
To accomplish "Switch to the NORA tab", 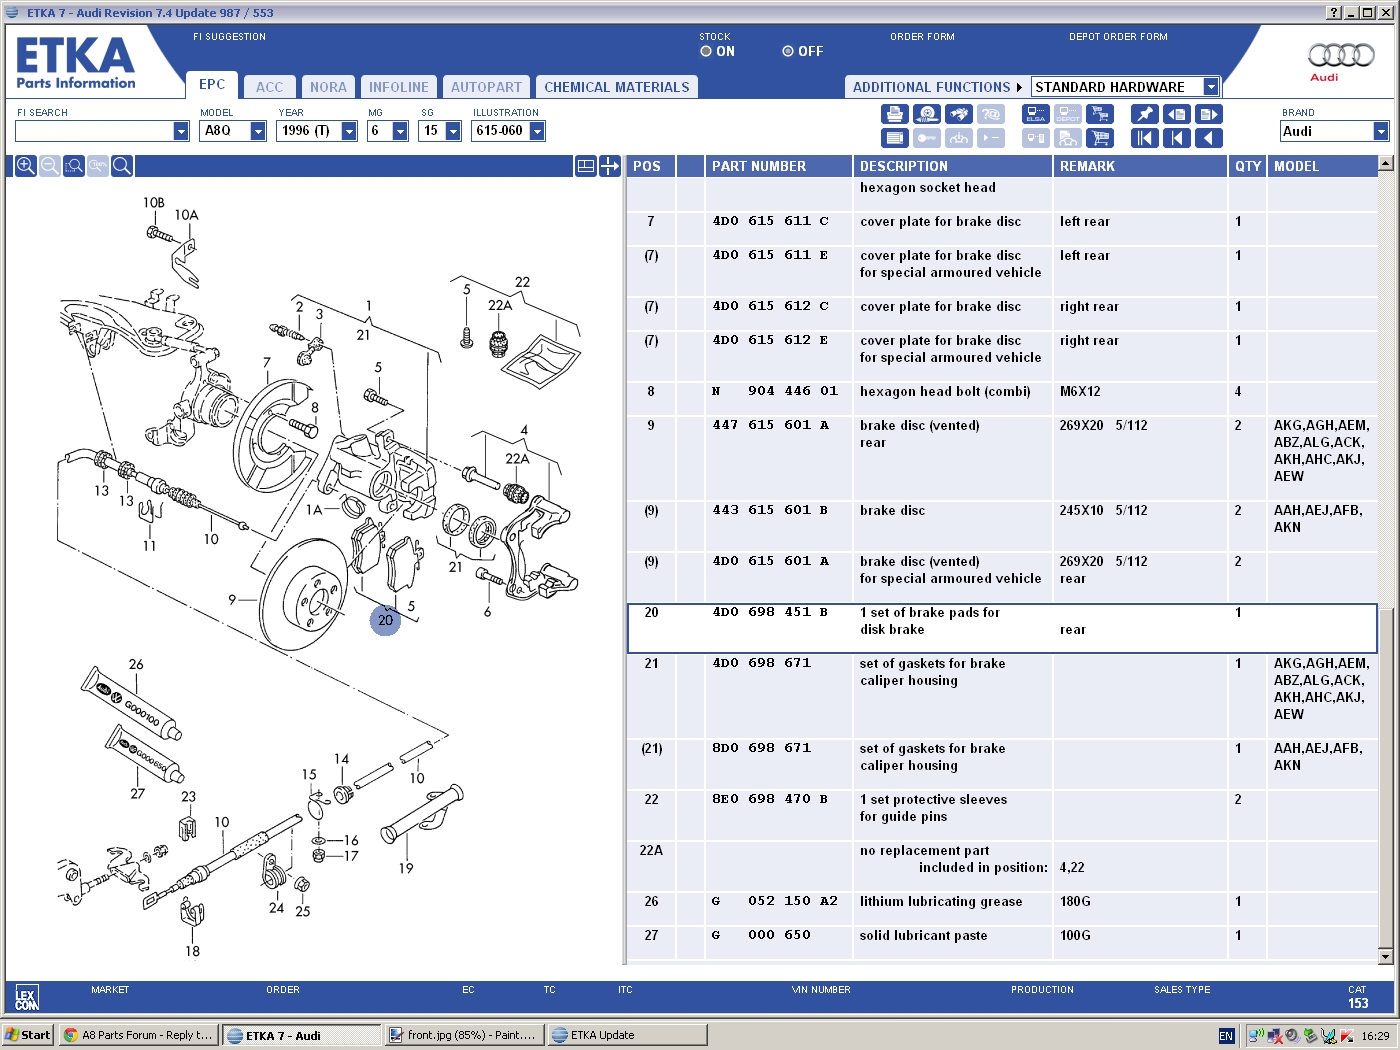I will tap(328, 87).
